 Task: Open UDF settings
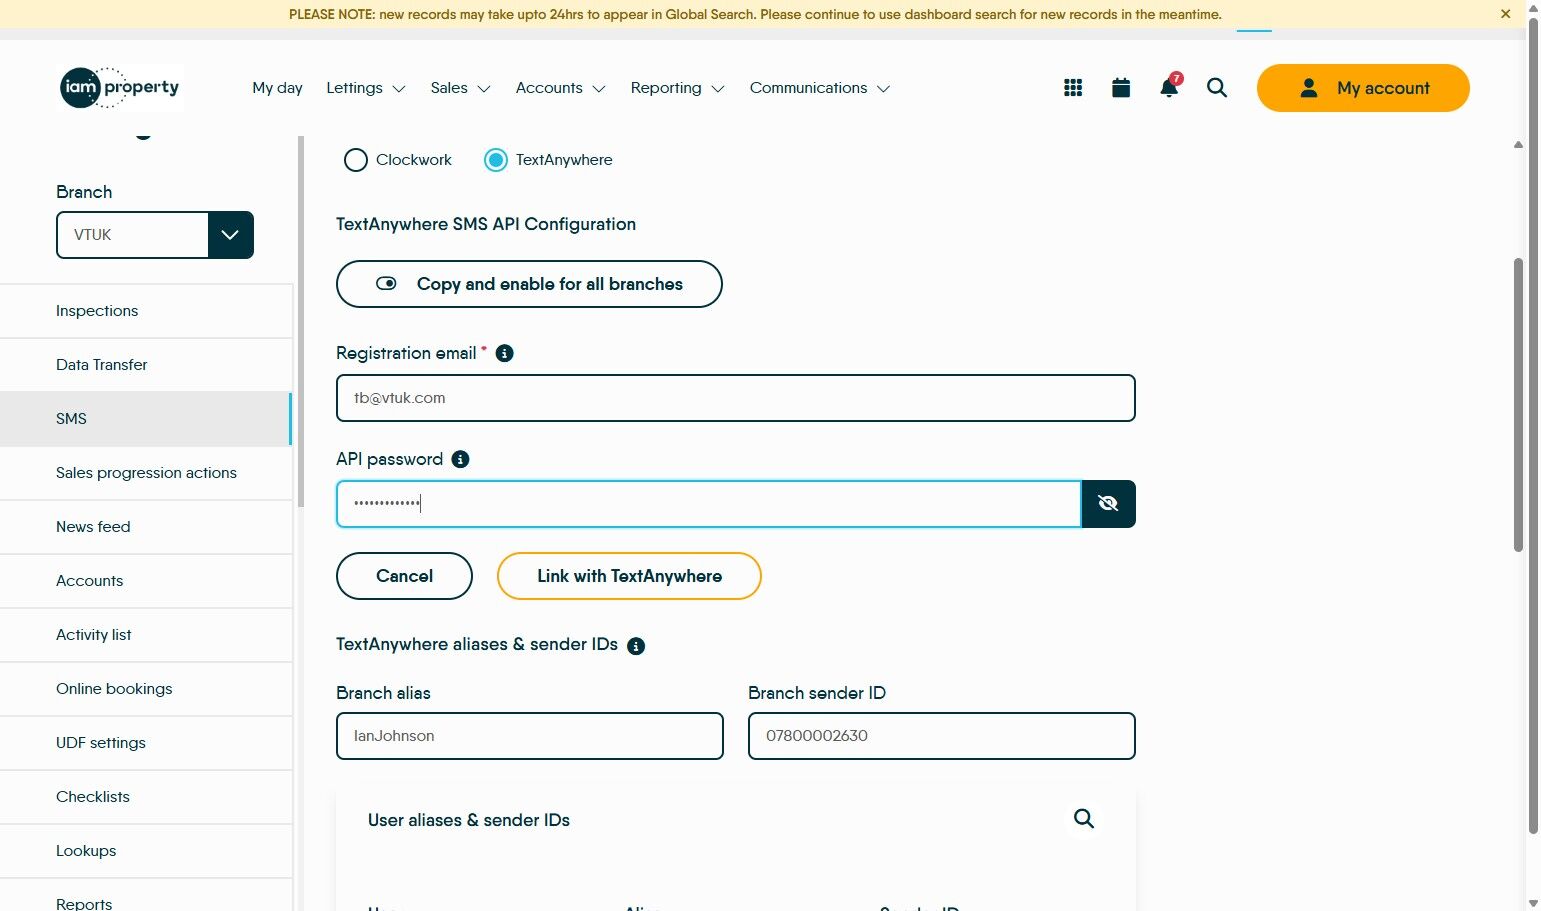pyautogui.click(x=146, y=743)
